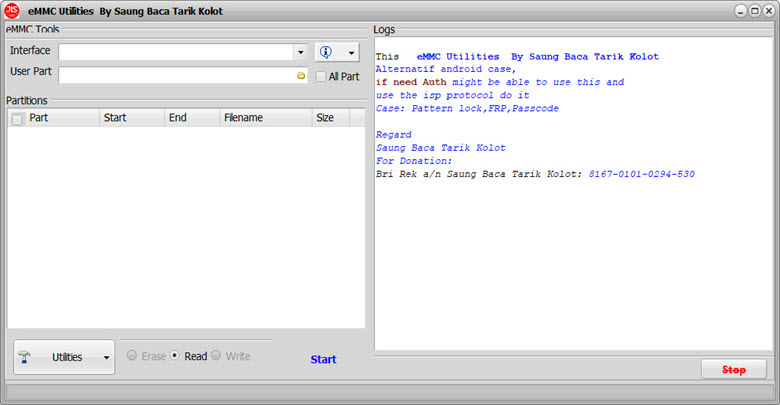Enable the All Part checkbox
Viewport: 780px width, 405px height.
(x=321, y=77)
